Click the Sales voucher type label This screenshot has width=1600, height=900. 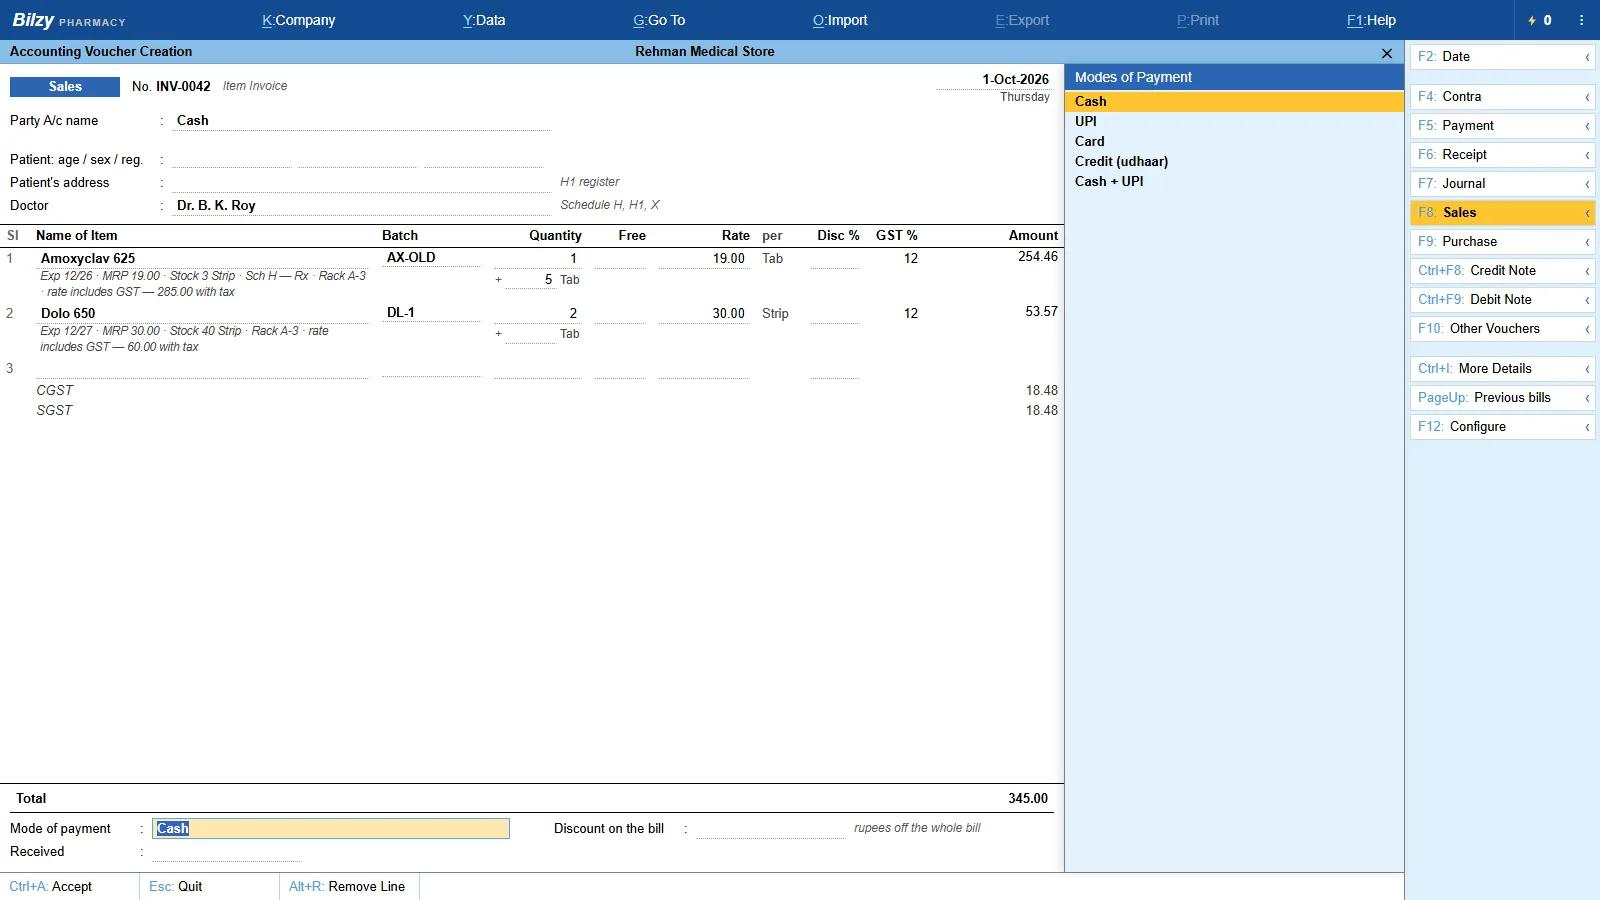[x=65, y=87]
